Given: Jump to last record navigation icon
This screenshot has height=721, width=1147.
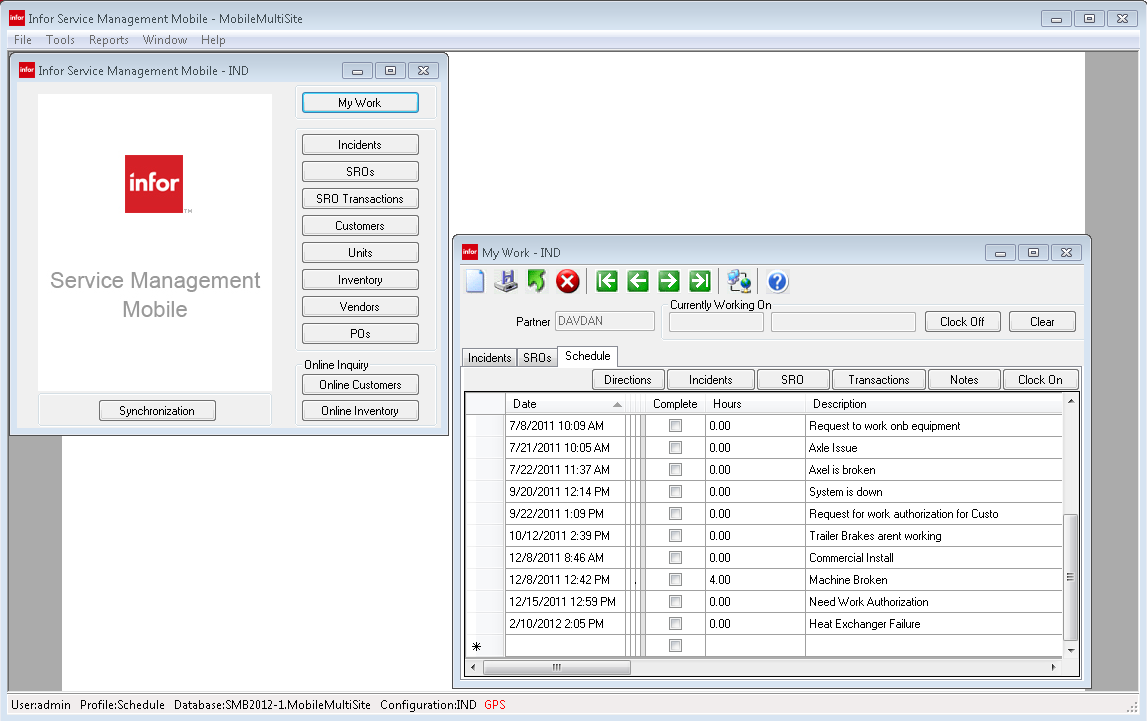Looking at the screenshot, I should 700,281.
